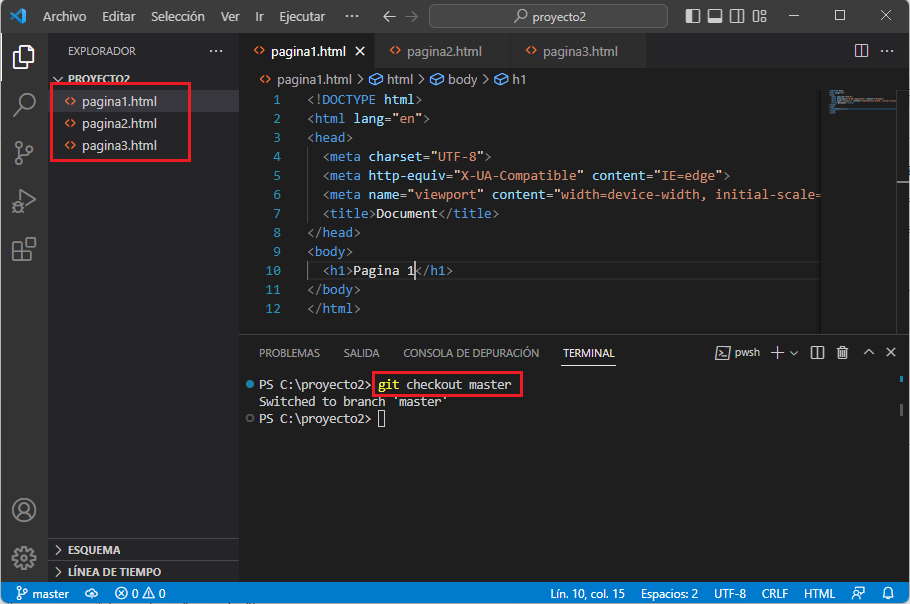
Task: Toggle the secondary side bar layout icon
Action: (737, 16)
